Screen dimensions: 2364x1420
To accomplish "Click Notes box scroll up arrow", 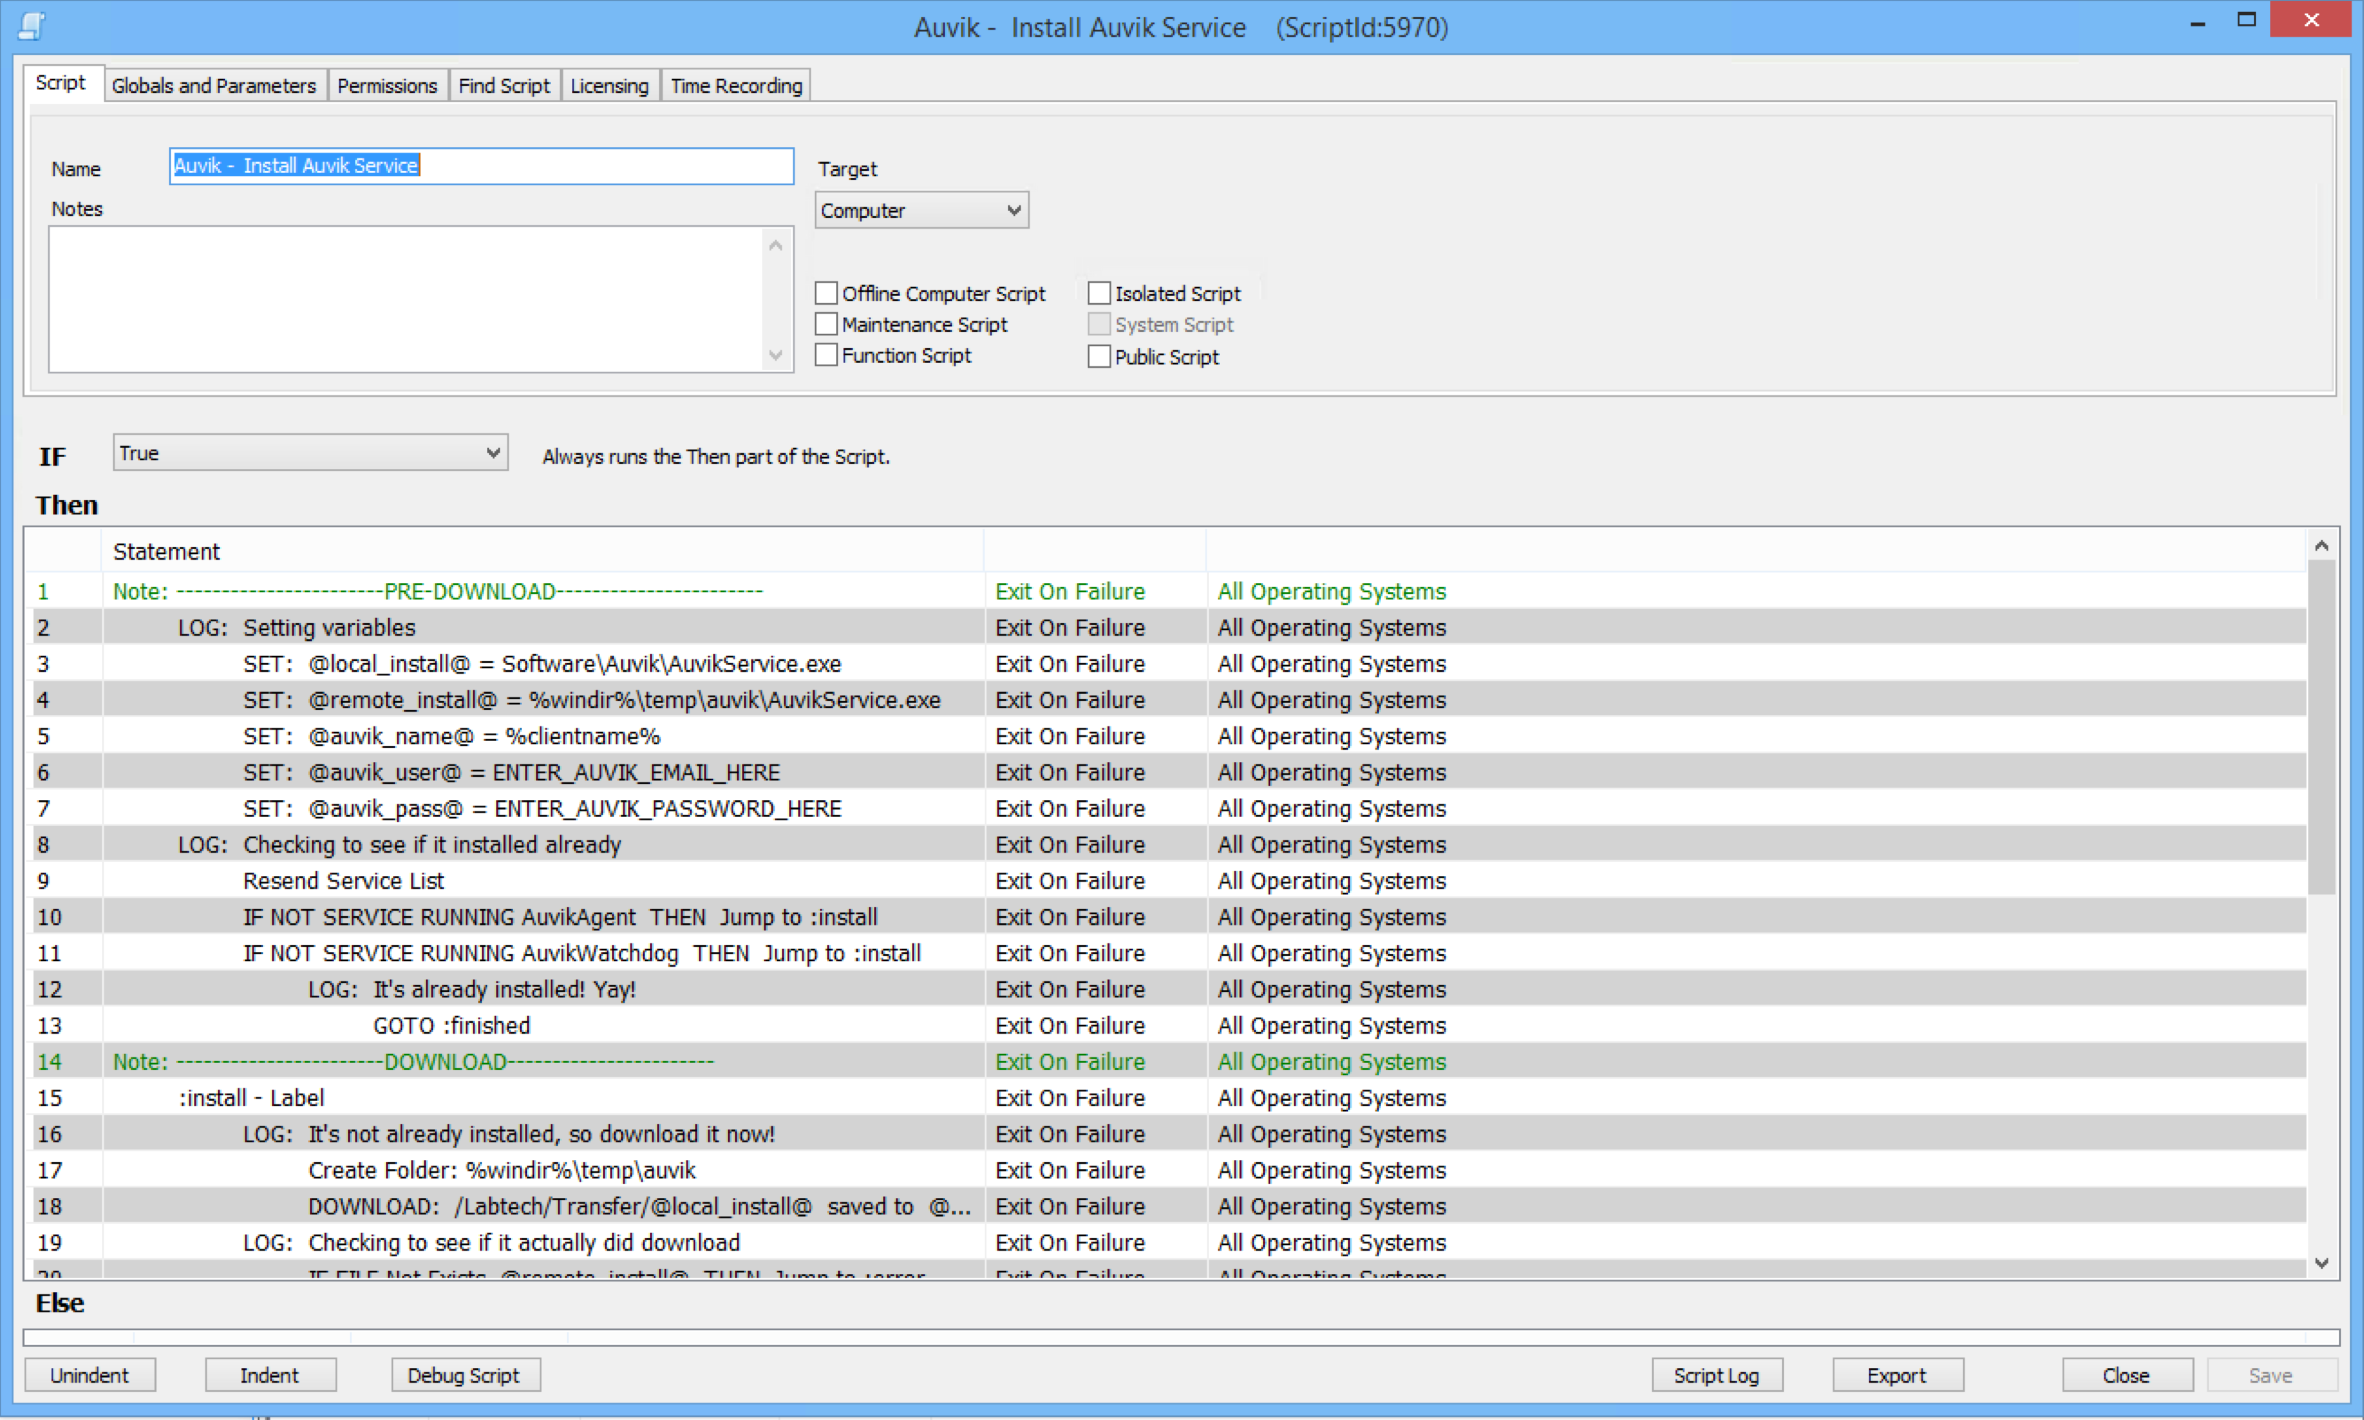I will pos(776,245).
